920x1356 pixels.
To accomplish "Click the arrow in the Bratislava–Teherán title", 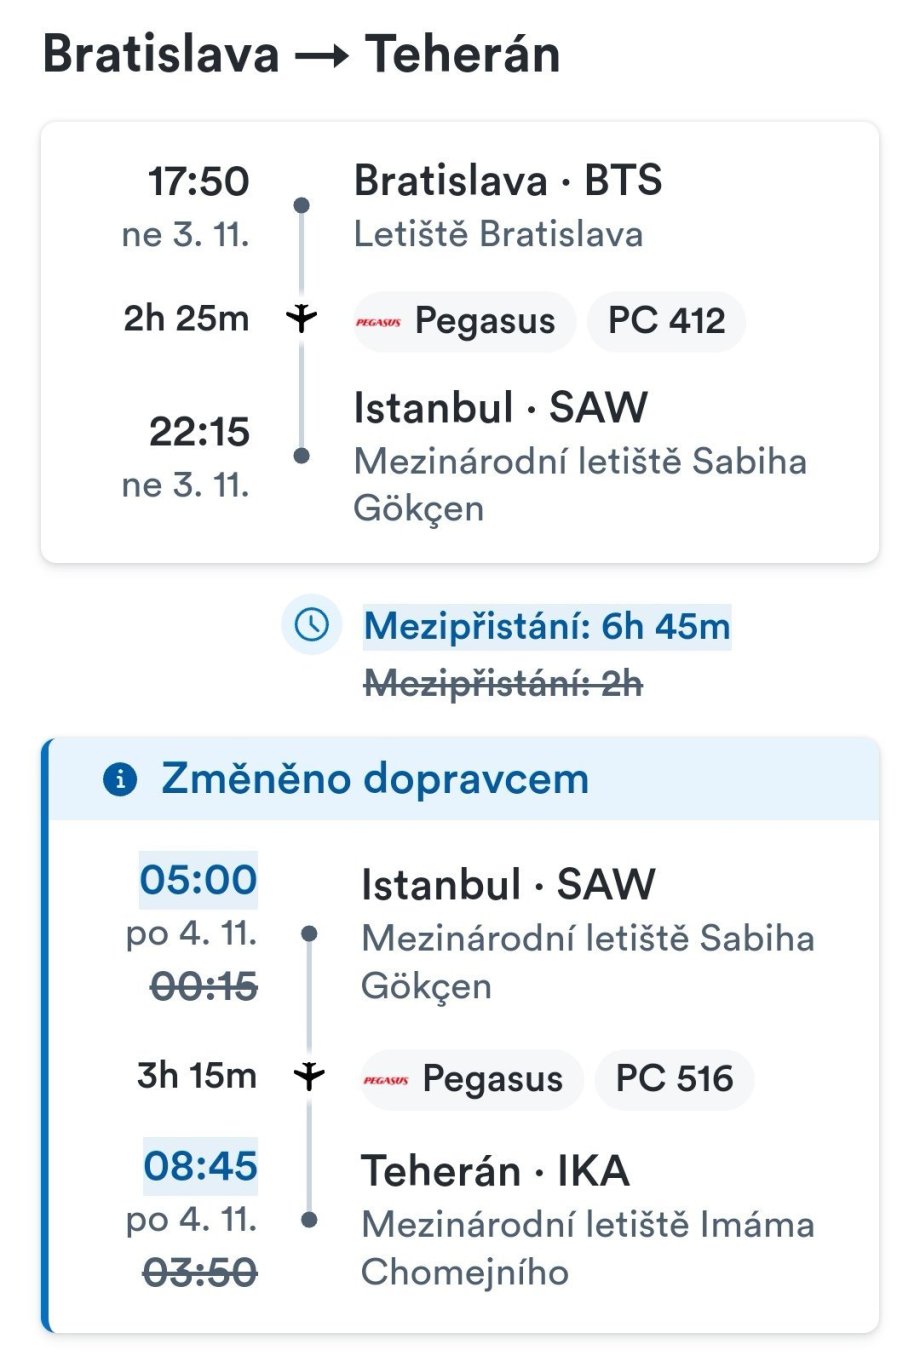I will point(322,56).
